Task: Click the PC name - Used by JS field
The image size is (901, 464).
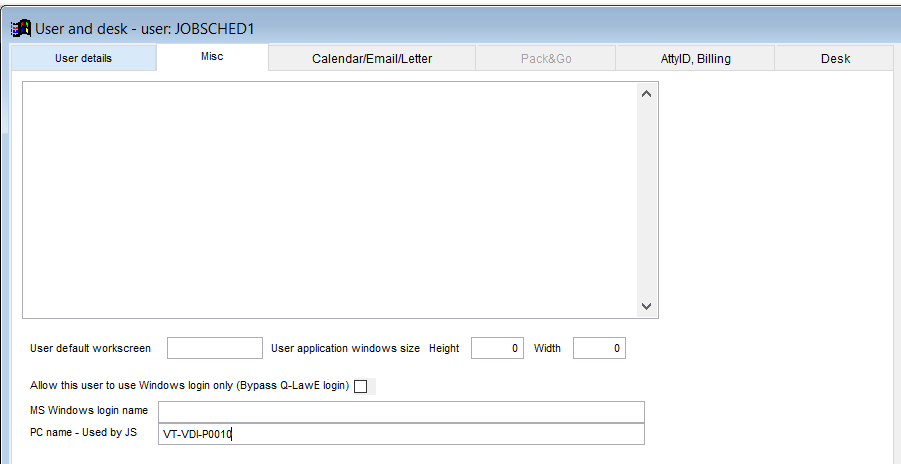Action: point(401,434)
